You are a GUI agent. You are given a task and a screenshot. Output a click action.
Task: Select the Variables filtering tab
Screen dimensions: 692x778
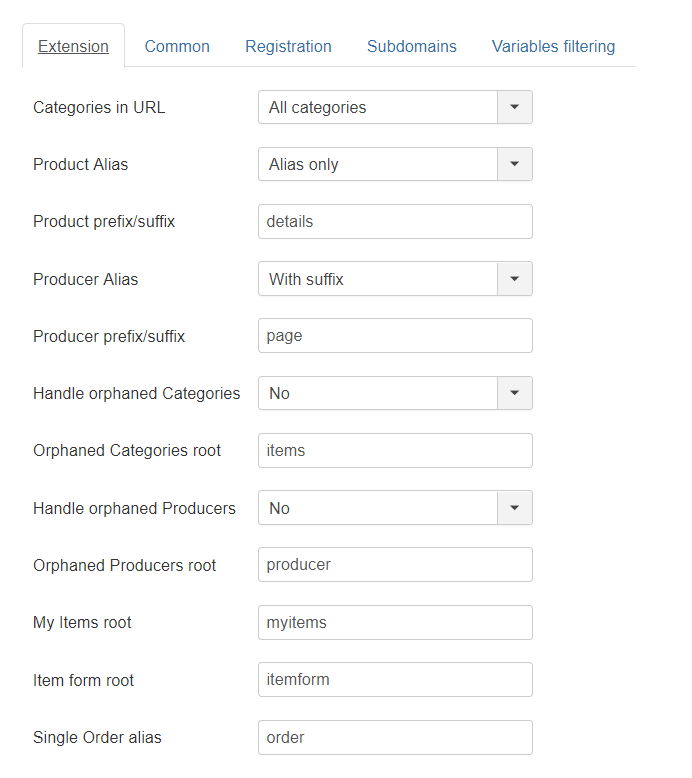553,46
